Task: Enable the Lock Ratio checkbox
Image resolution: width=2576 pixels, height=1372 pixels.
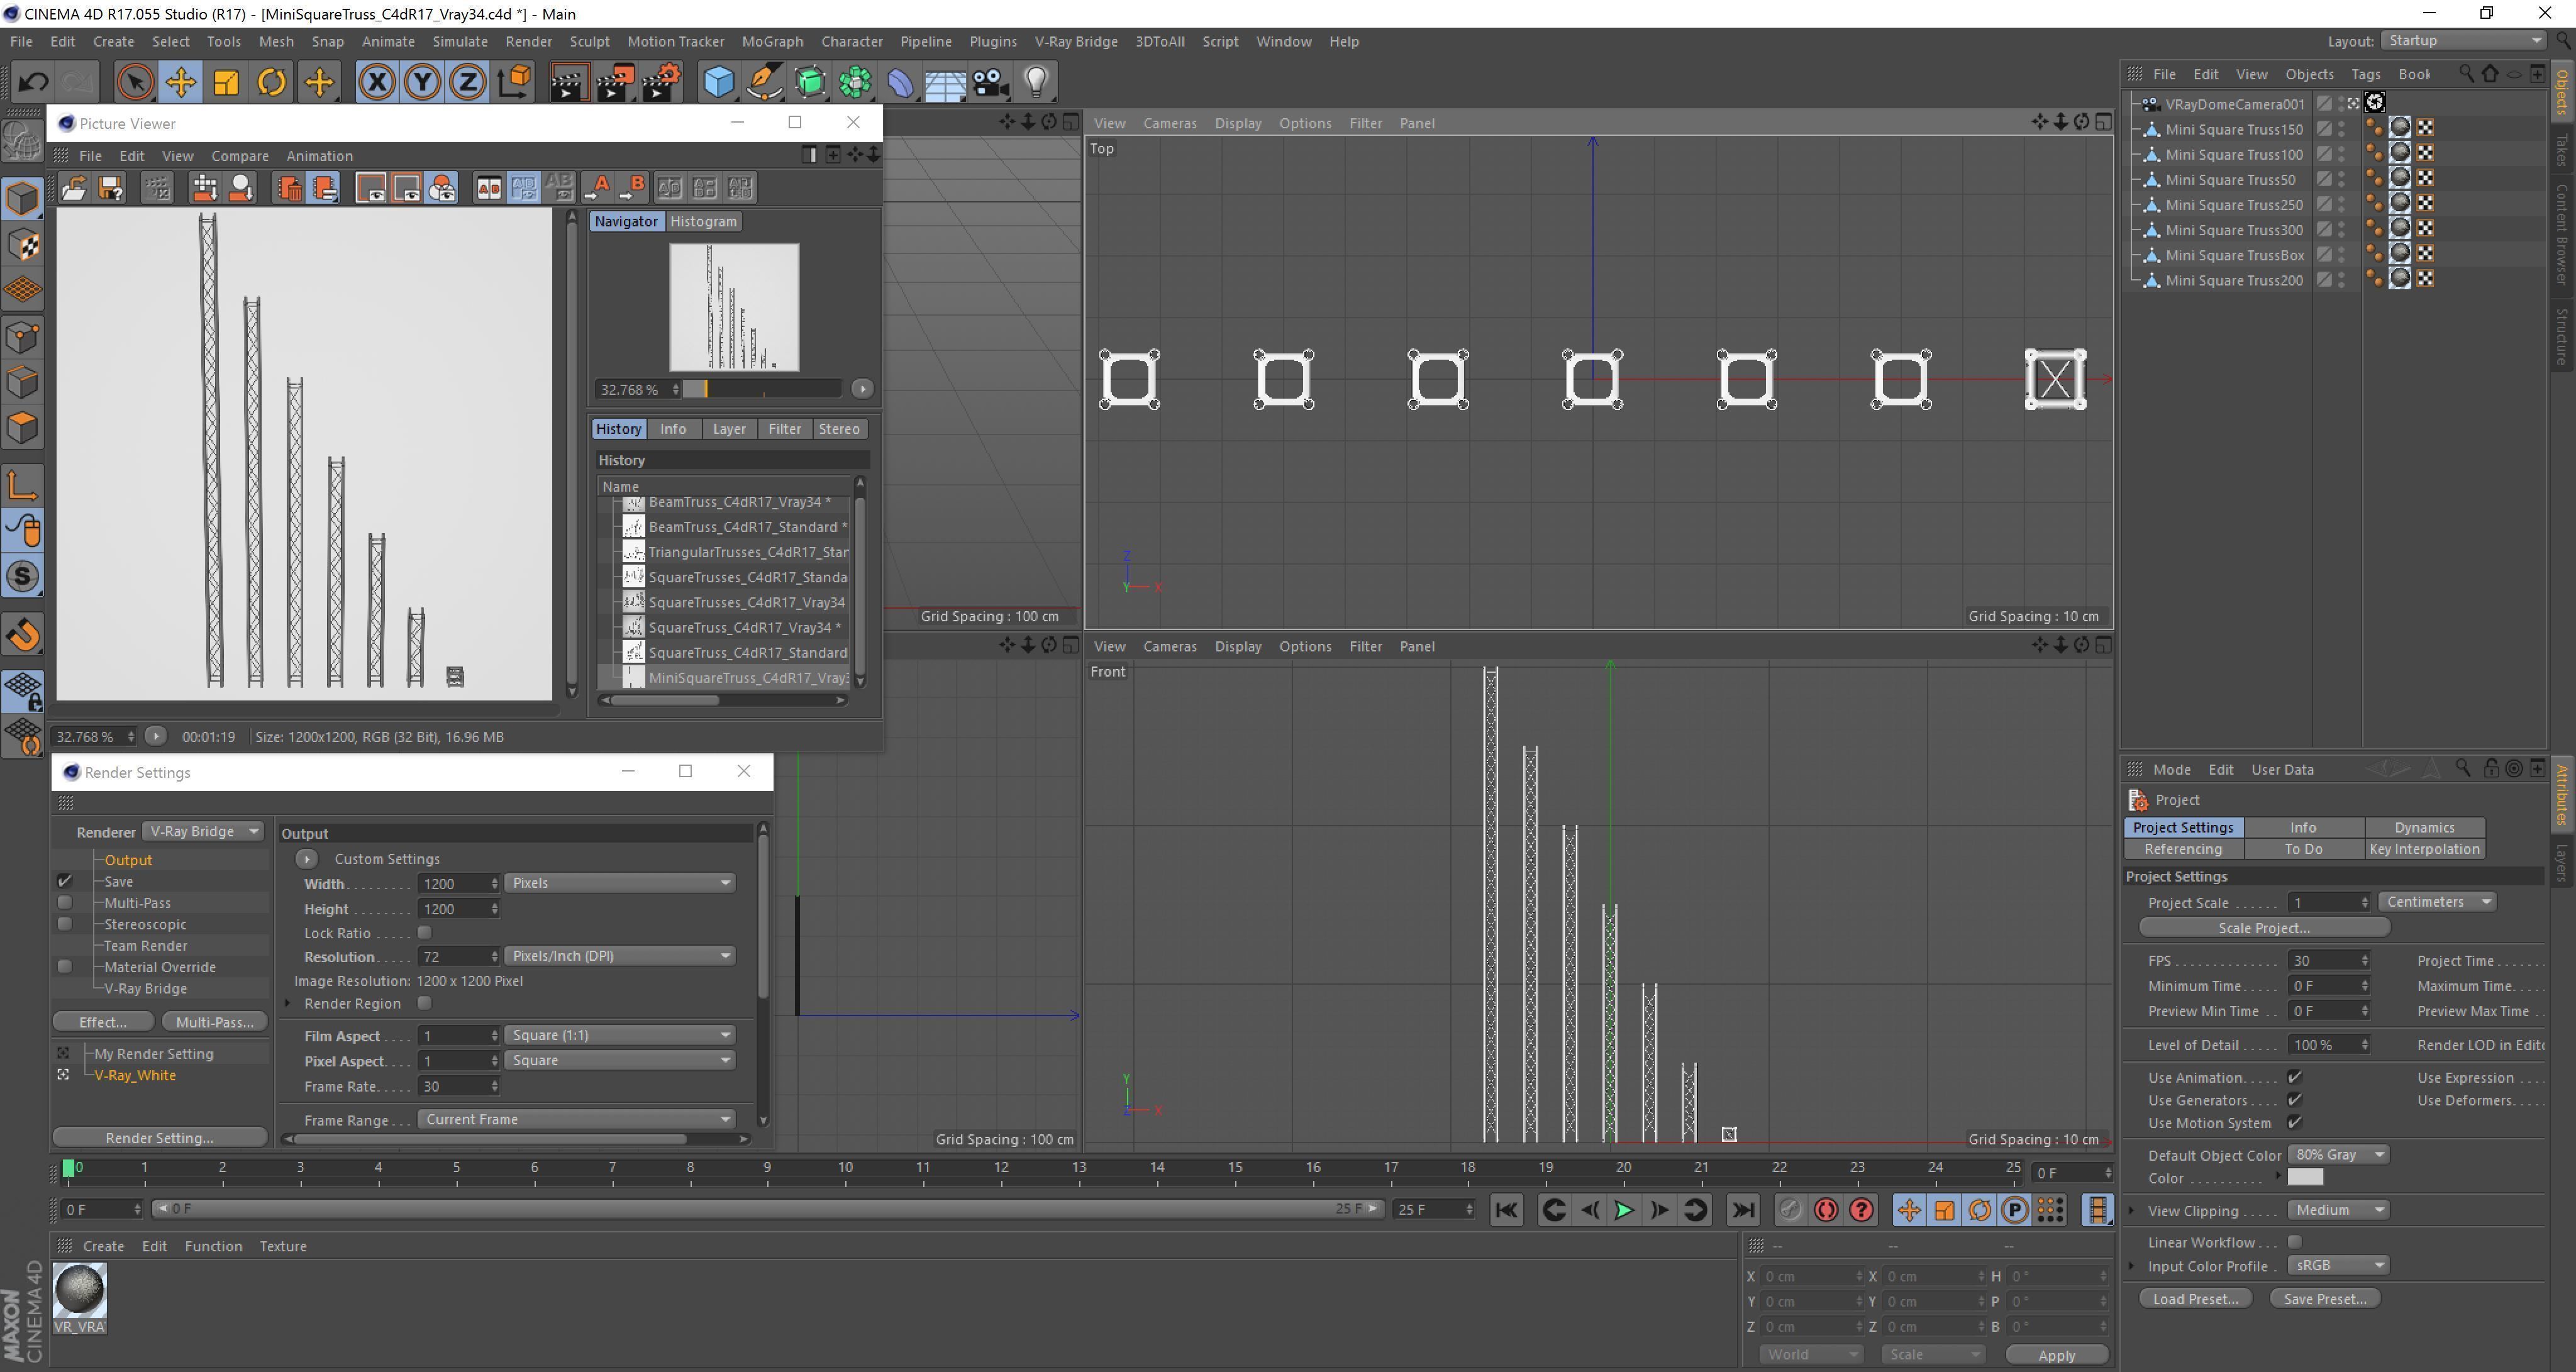Action: point(425,933)
